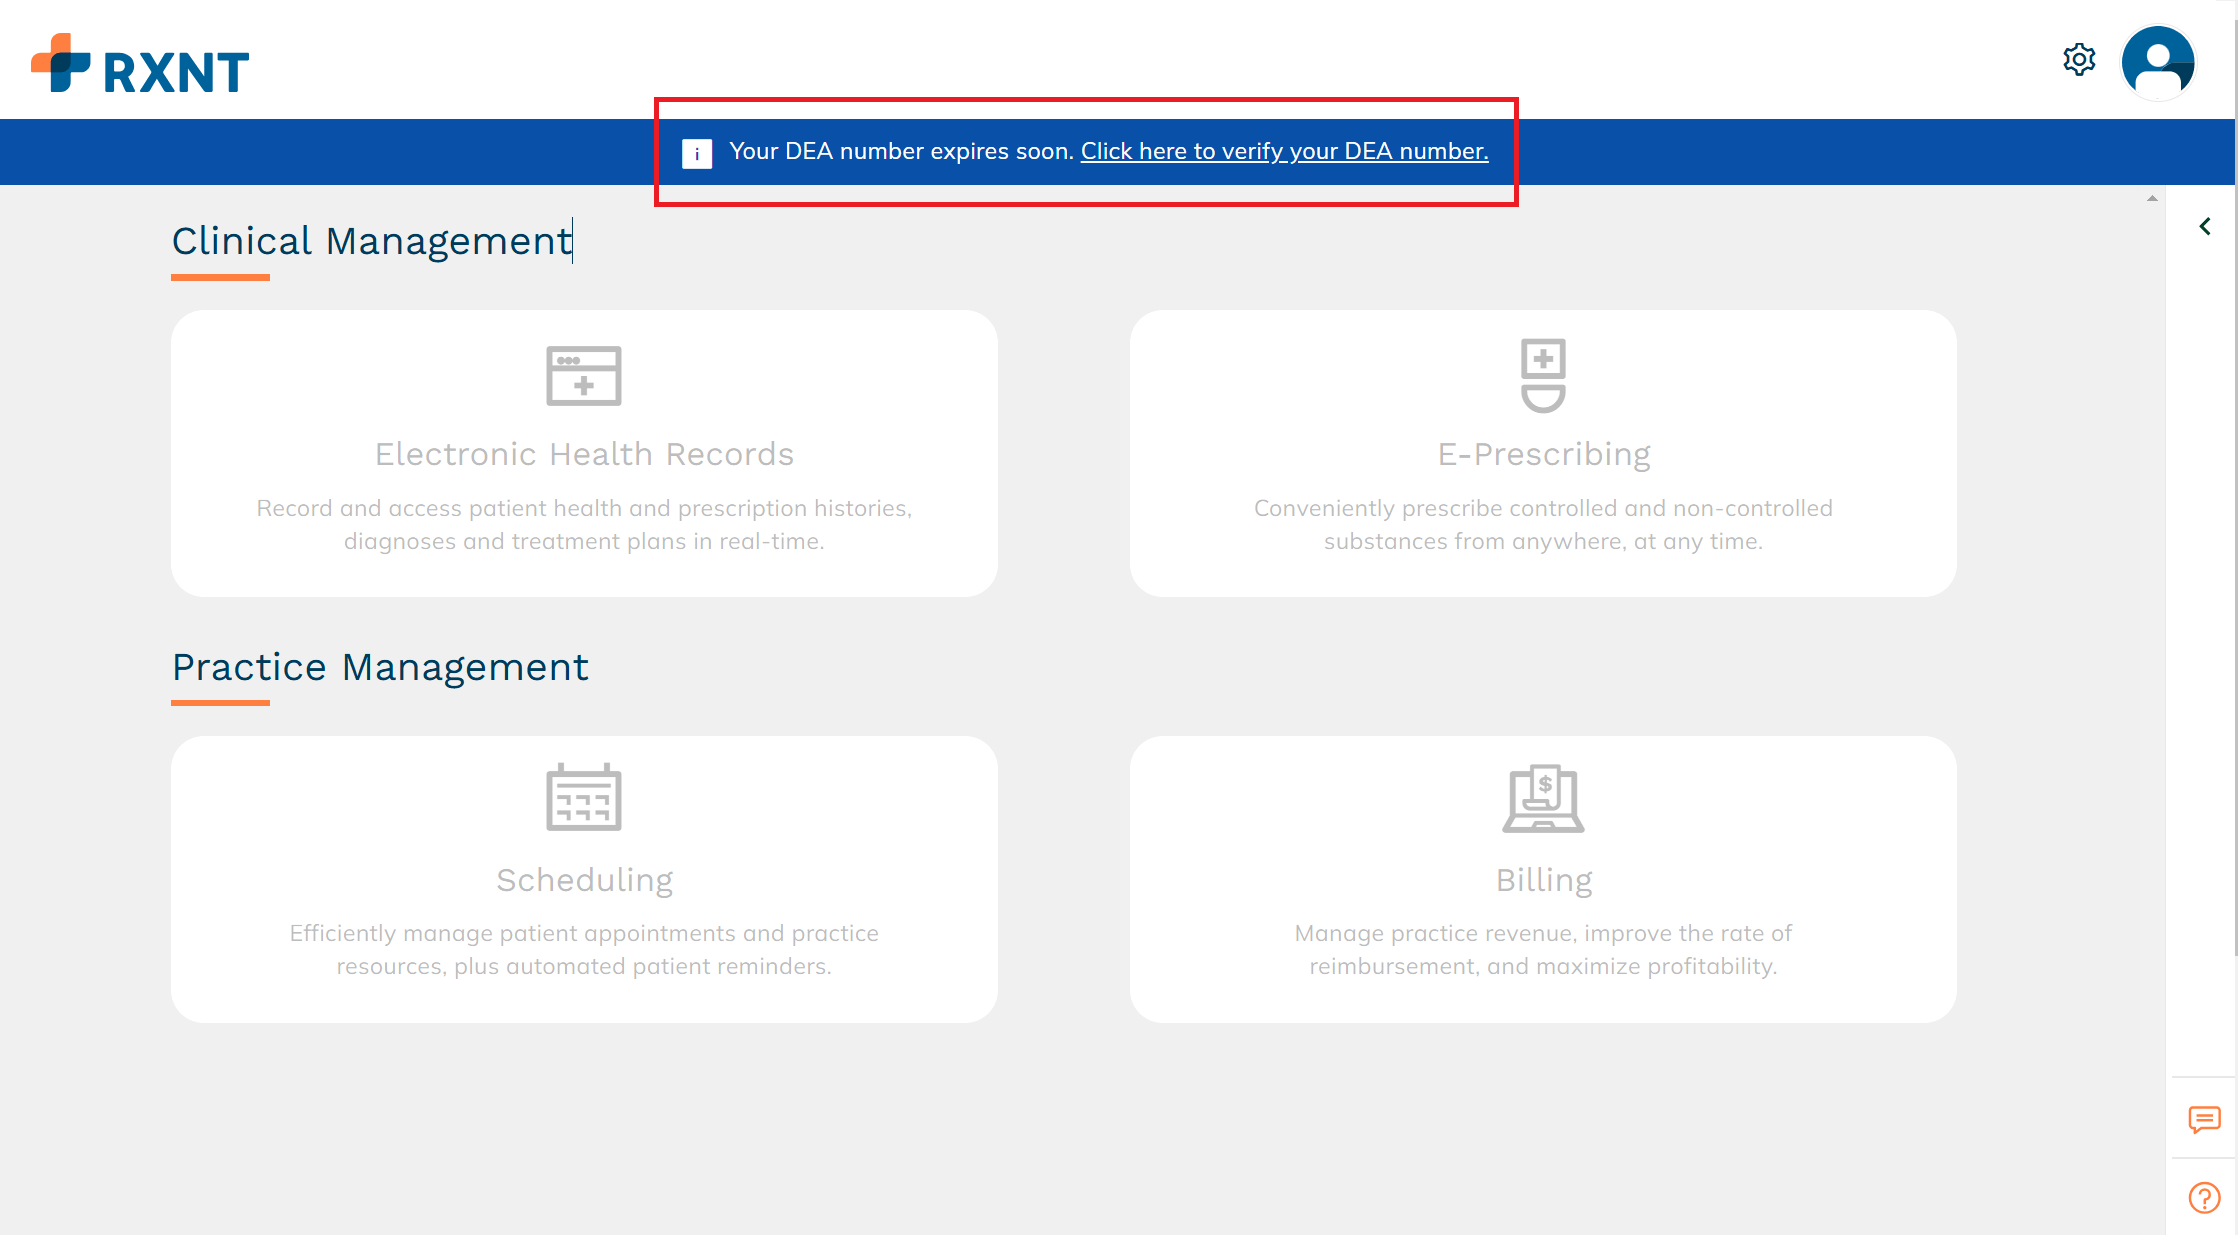
Task: Click the E-Prescribing description text
Action: tap(1543, 524)
